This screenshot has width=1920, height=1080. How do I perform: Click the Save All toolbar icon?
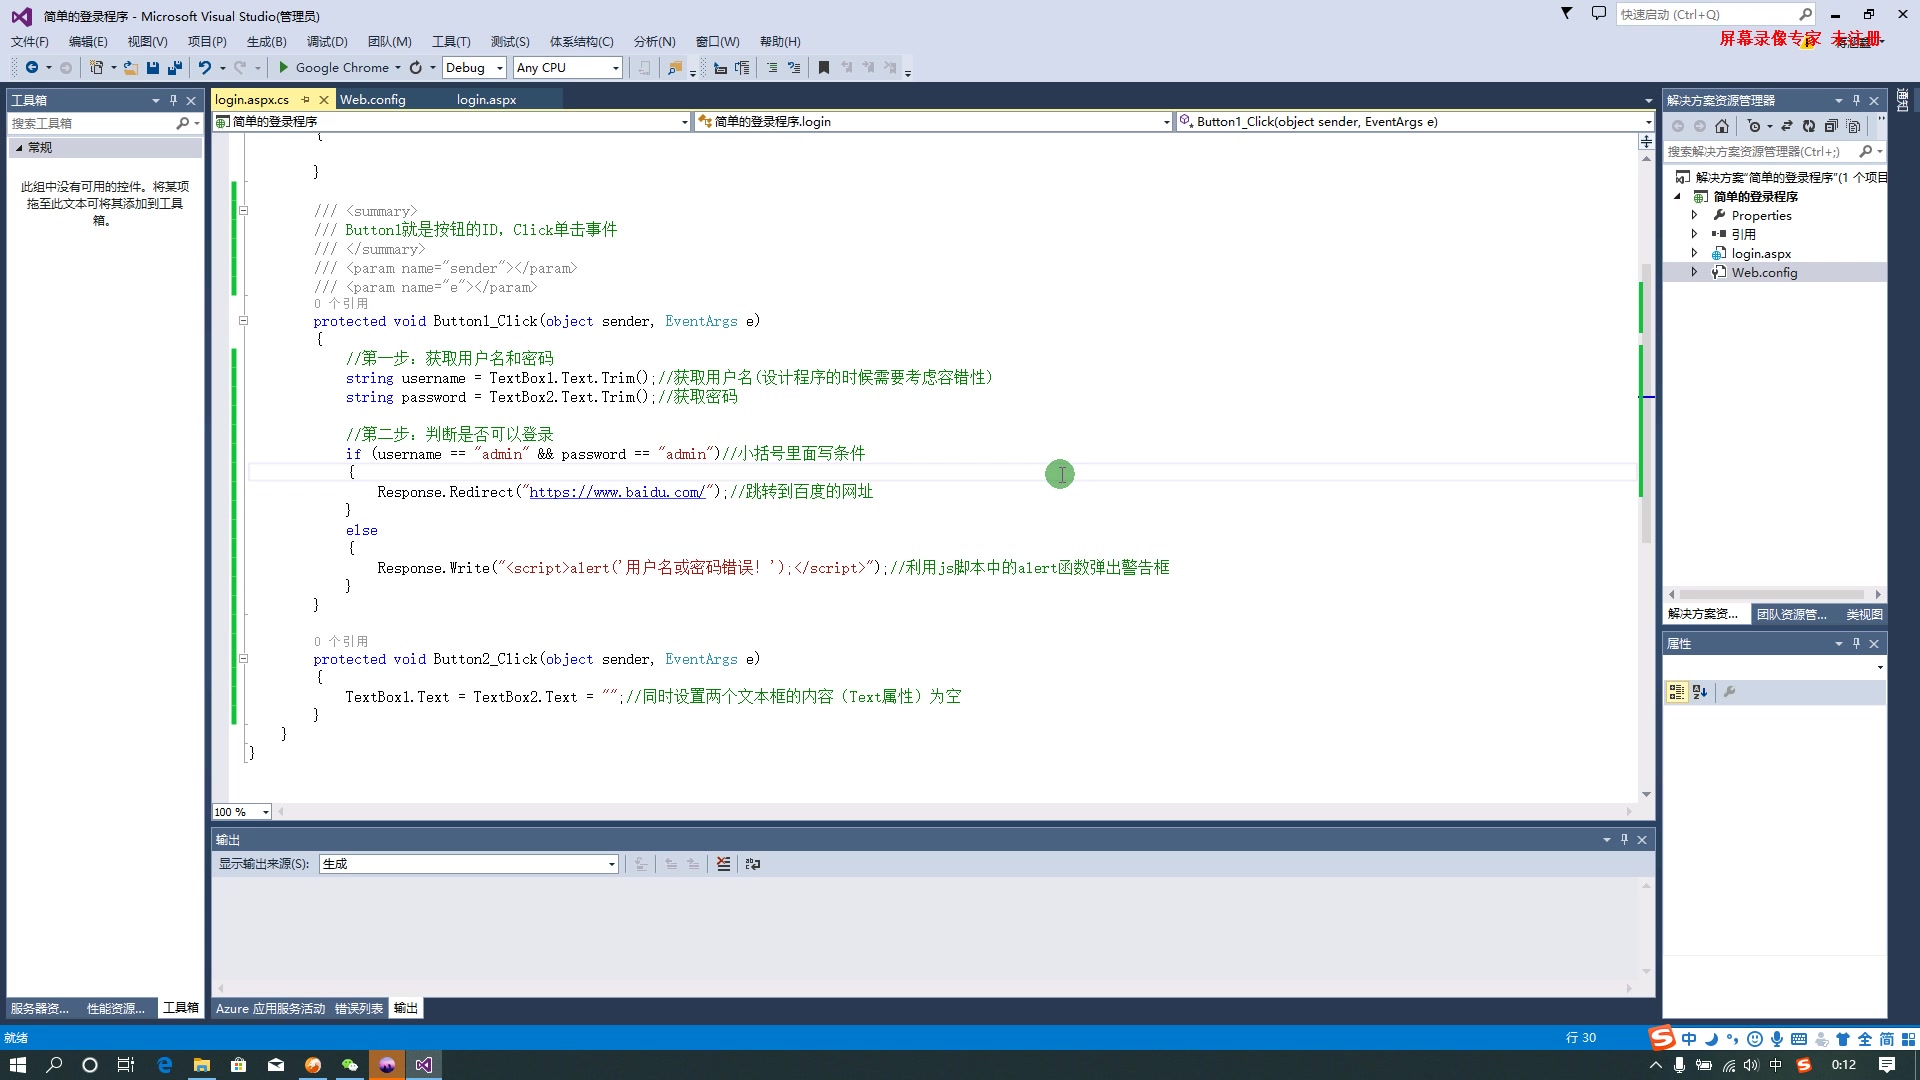(x=175, y=68)
